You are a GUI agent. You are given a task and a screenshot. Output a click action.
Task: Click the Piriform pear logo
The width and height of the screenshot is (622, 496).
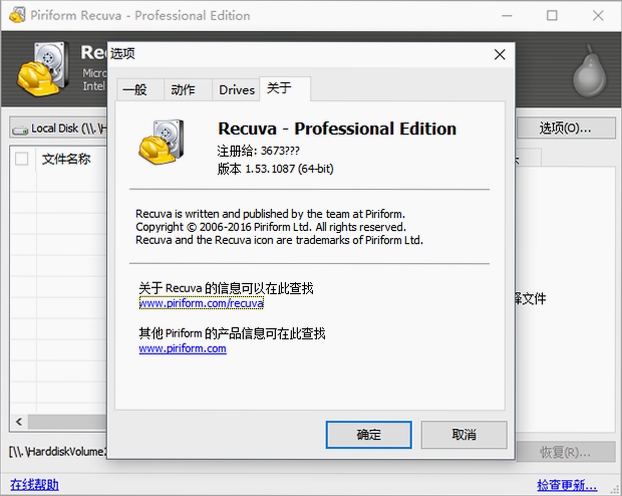coord(589,71)
